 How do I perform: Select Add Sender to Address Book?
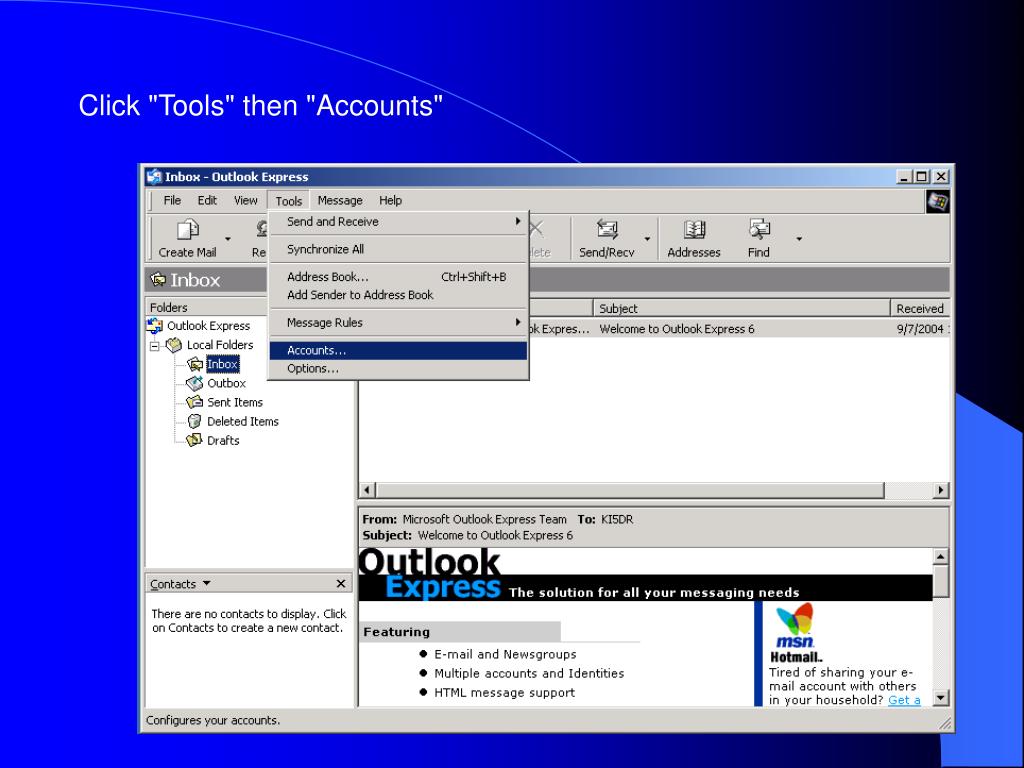tap(398, 295)
